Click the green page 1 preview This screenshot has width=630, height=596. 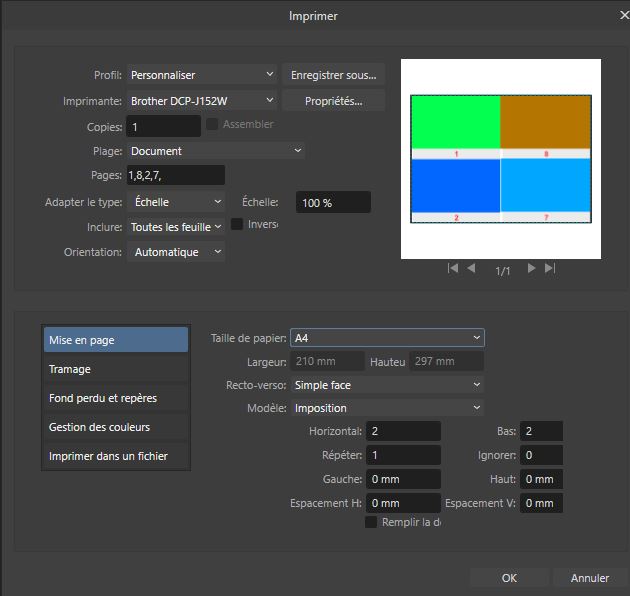[x=456, y=122]
